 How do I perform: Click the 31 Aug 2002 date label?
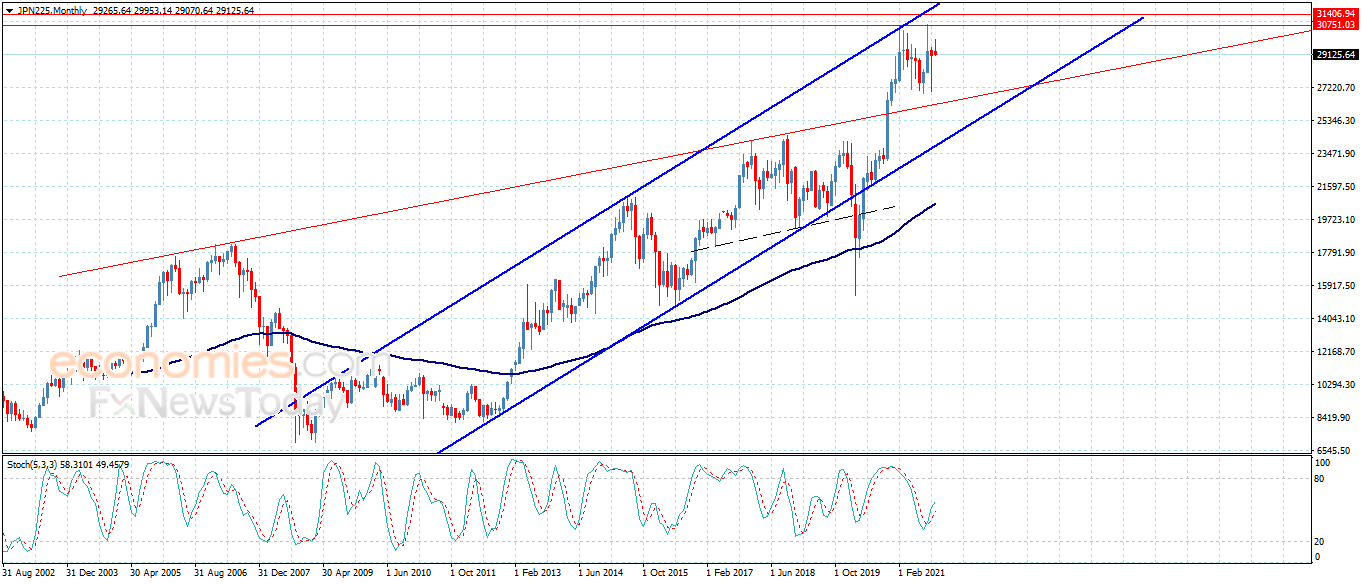click(x=30, y=573)
